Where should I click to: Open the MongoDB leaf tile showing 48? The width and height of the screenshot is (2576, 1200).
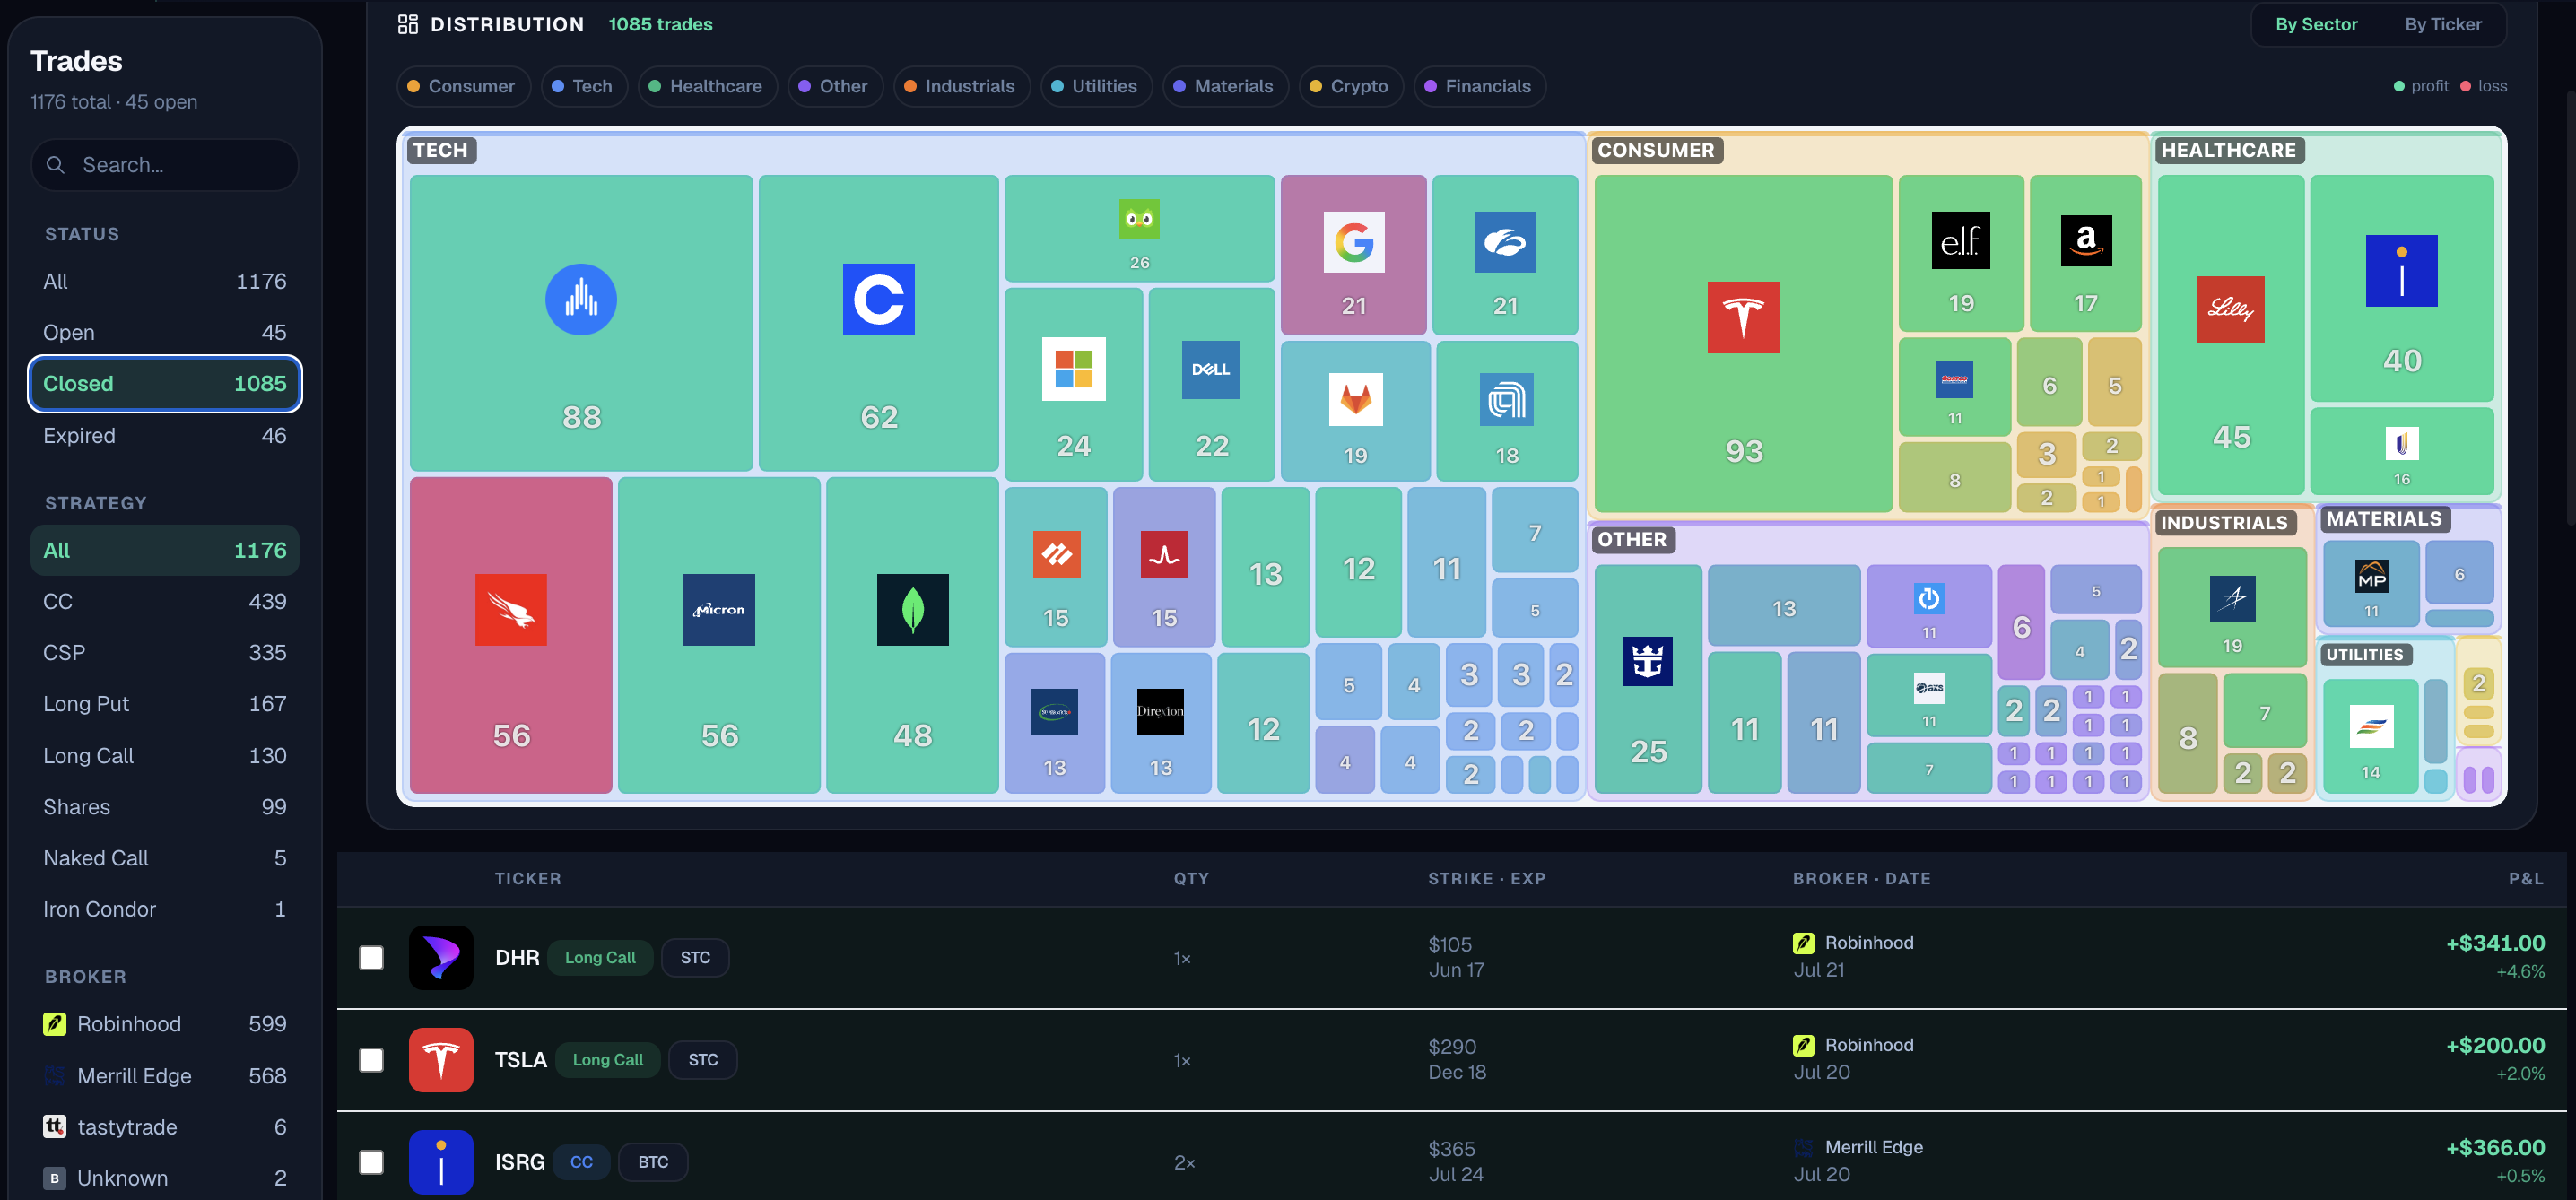[912, 635]
